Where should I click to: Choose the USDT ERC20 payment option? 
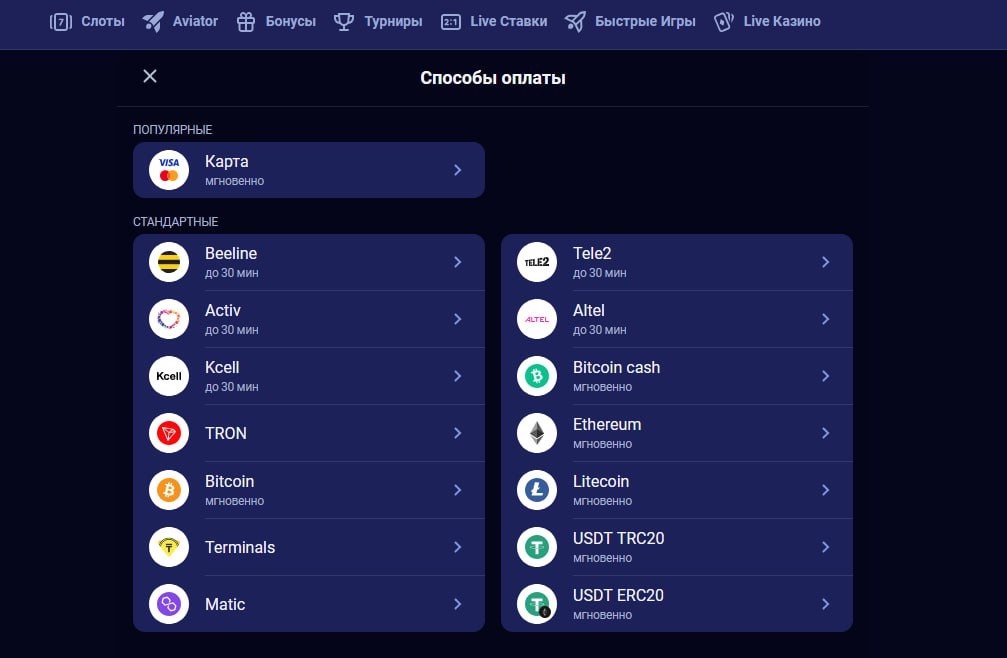(677, 604)
